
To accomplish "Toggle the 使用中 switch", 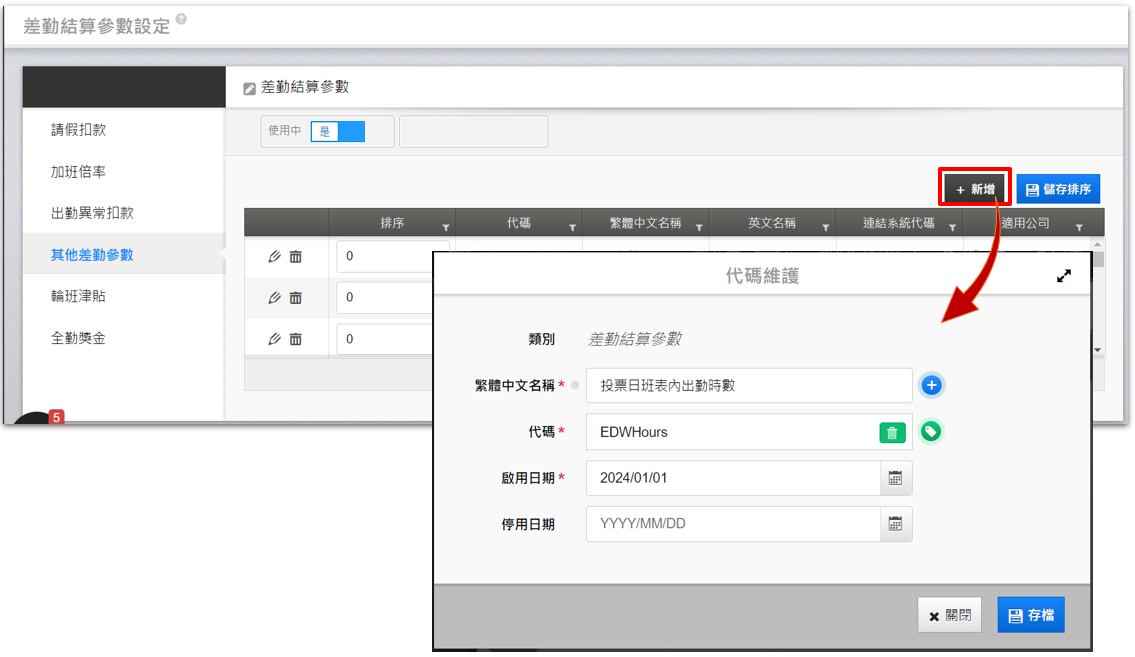I will (338, 131).
